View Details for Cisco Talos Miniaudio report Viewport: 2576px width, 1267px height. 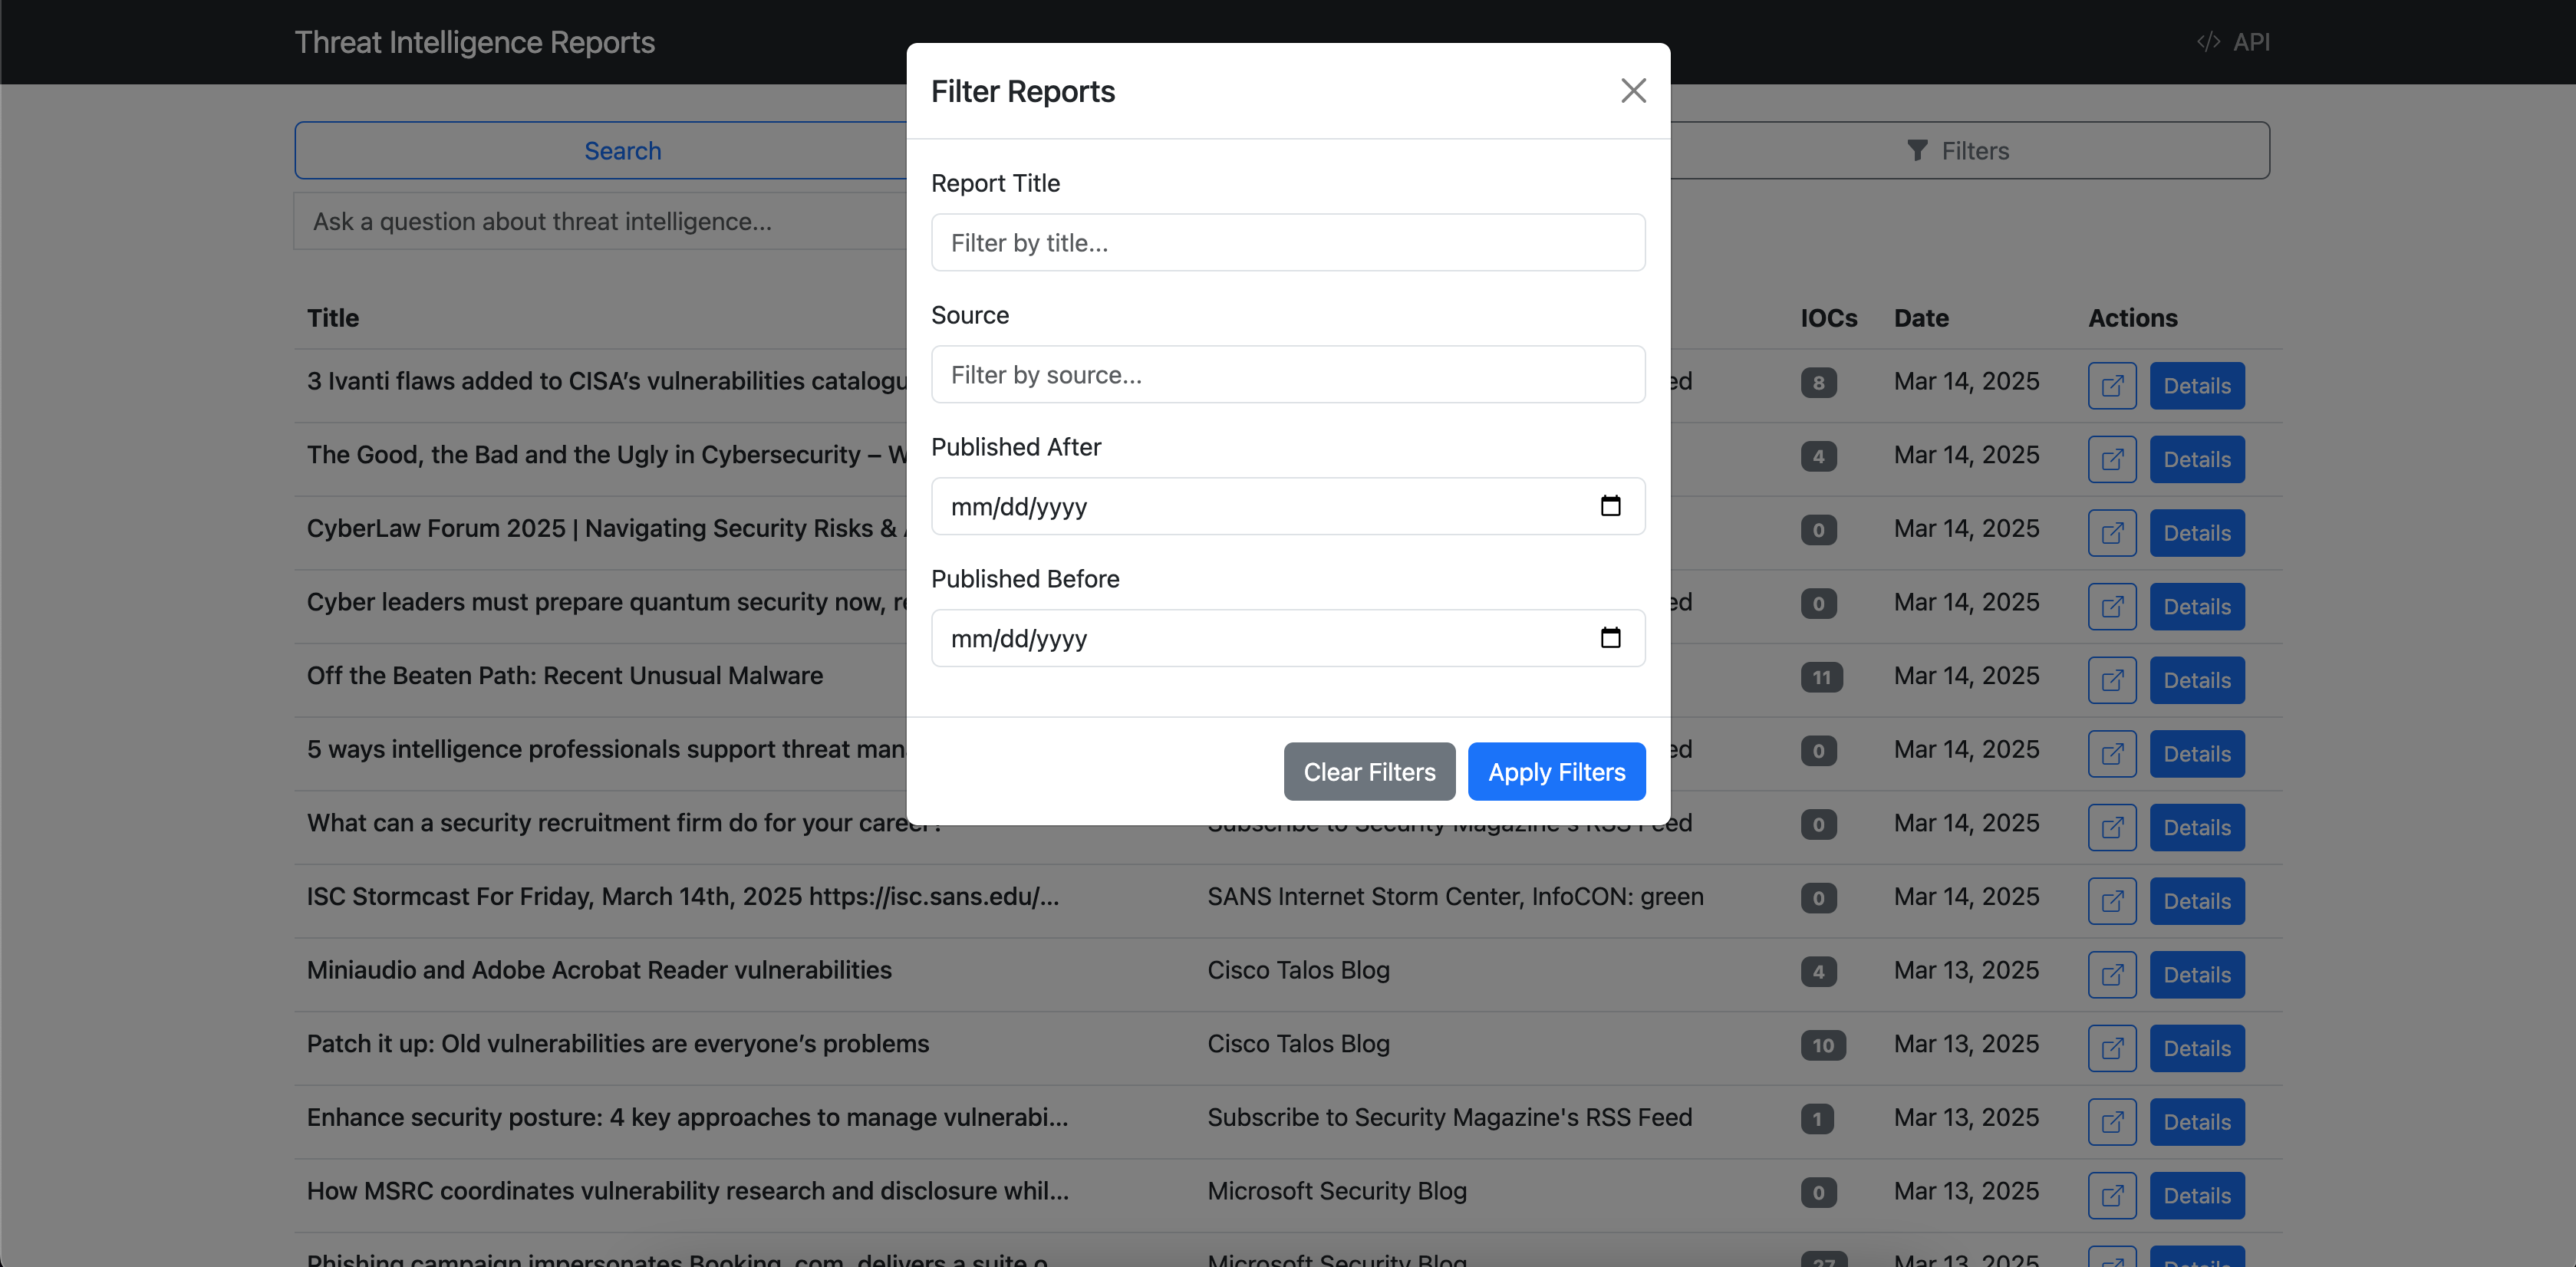[2196, 975]
